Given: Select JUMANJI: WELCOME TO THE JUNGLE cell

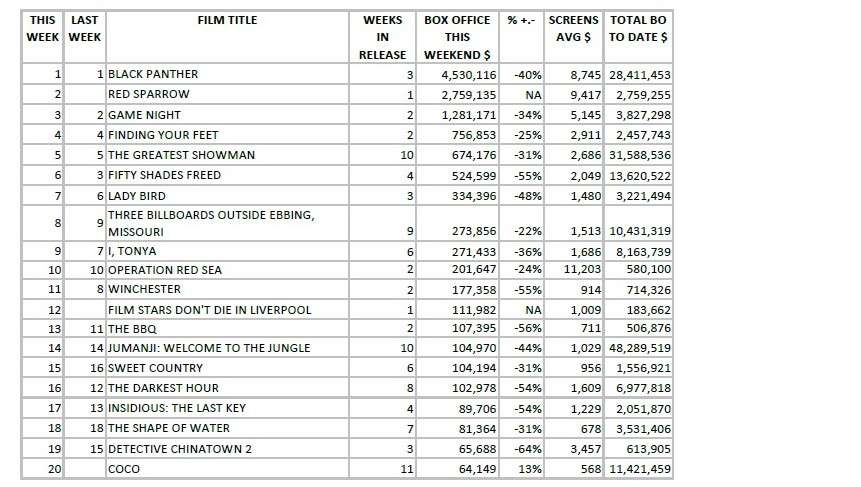Looking at the screenshot, I should click(209, 348).
